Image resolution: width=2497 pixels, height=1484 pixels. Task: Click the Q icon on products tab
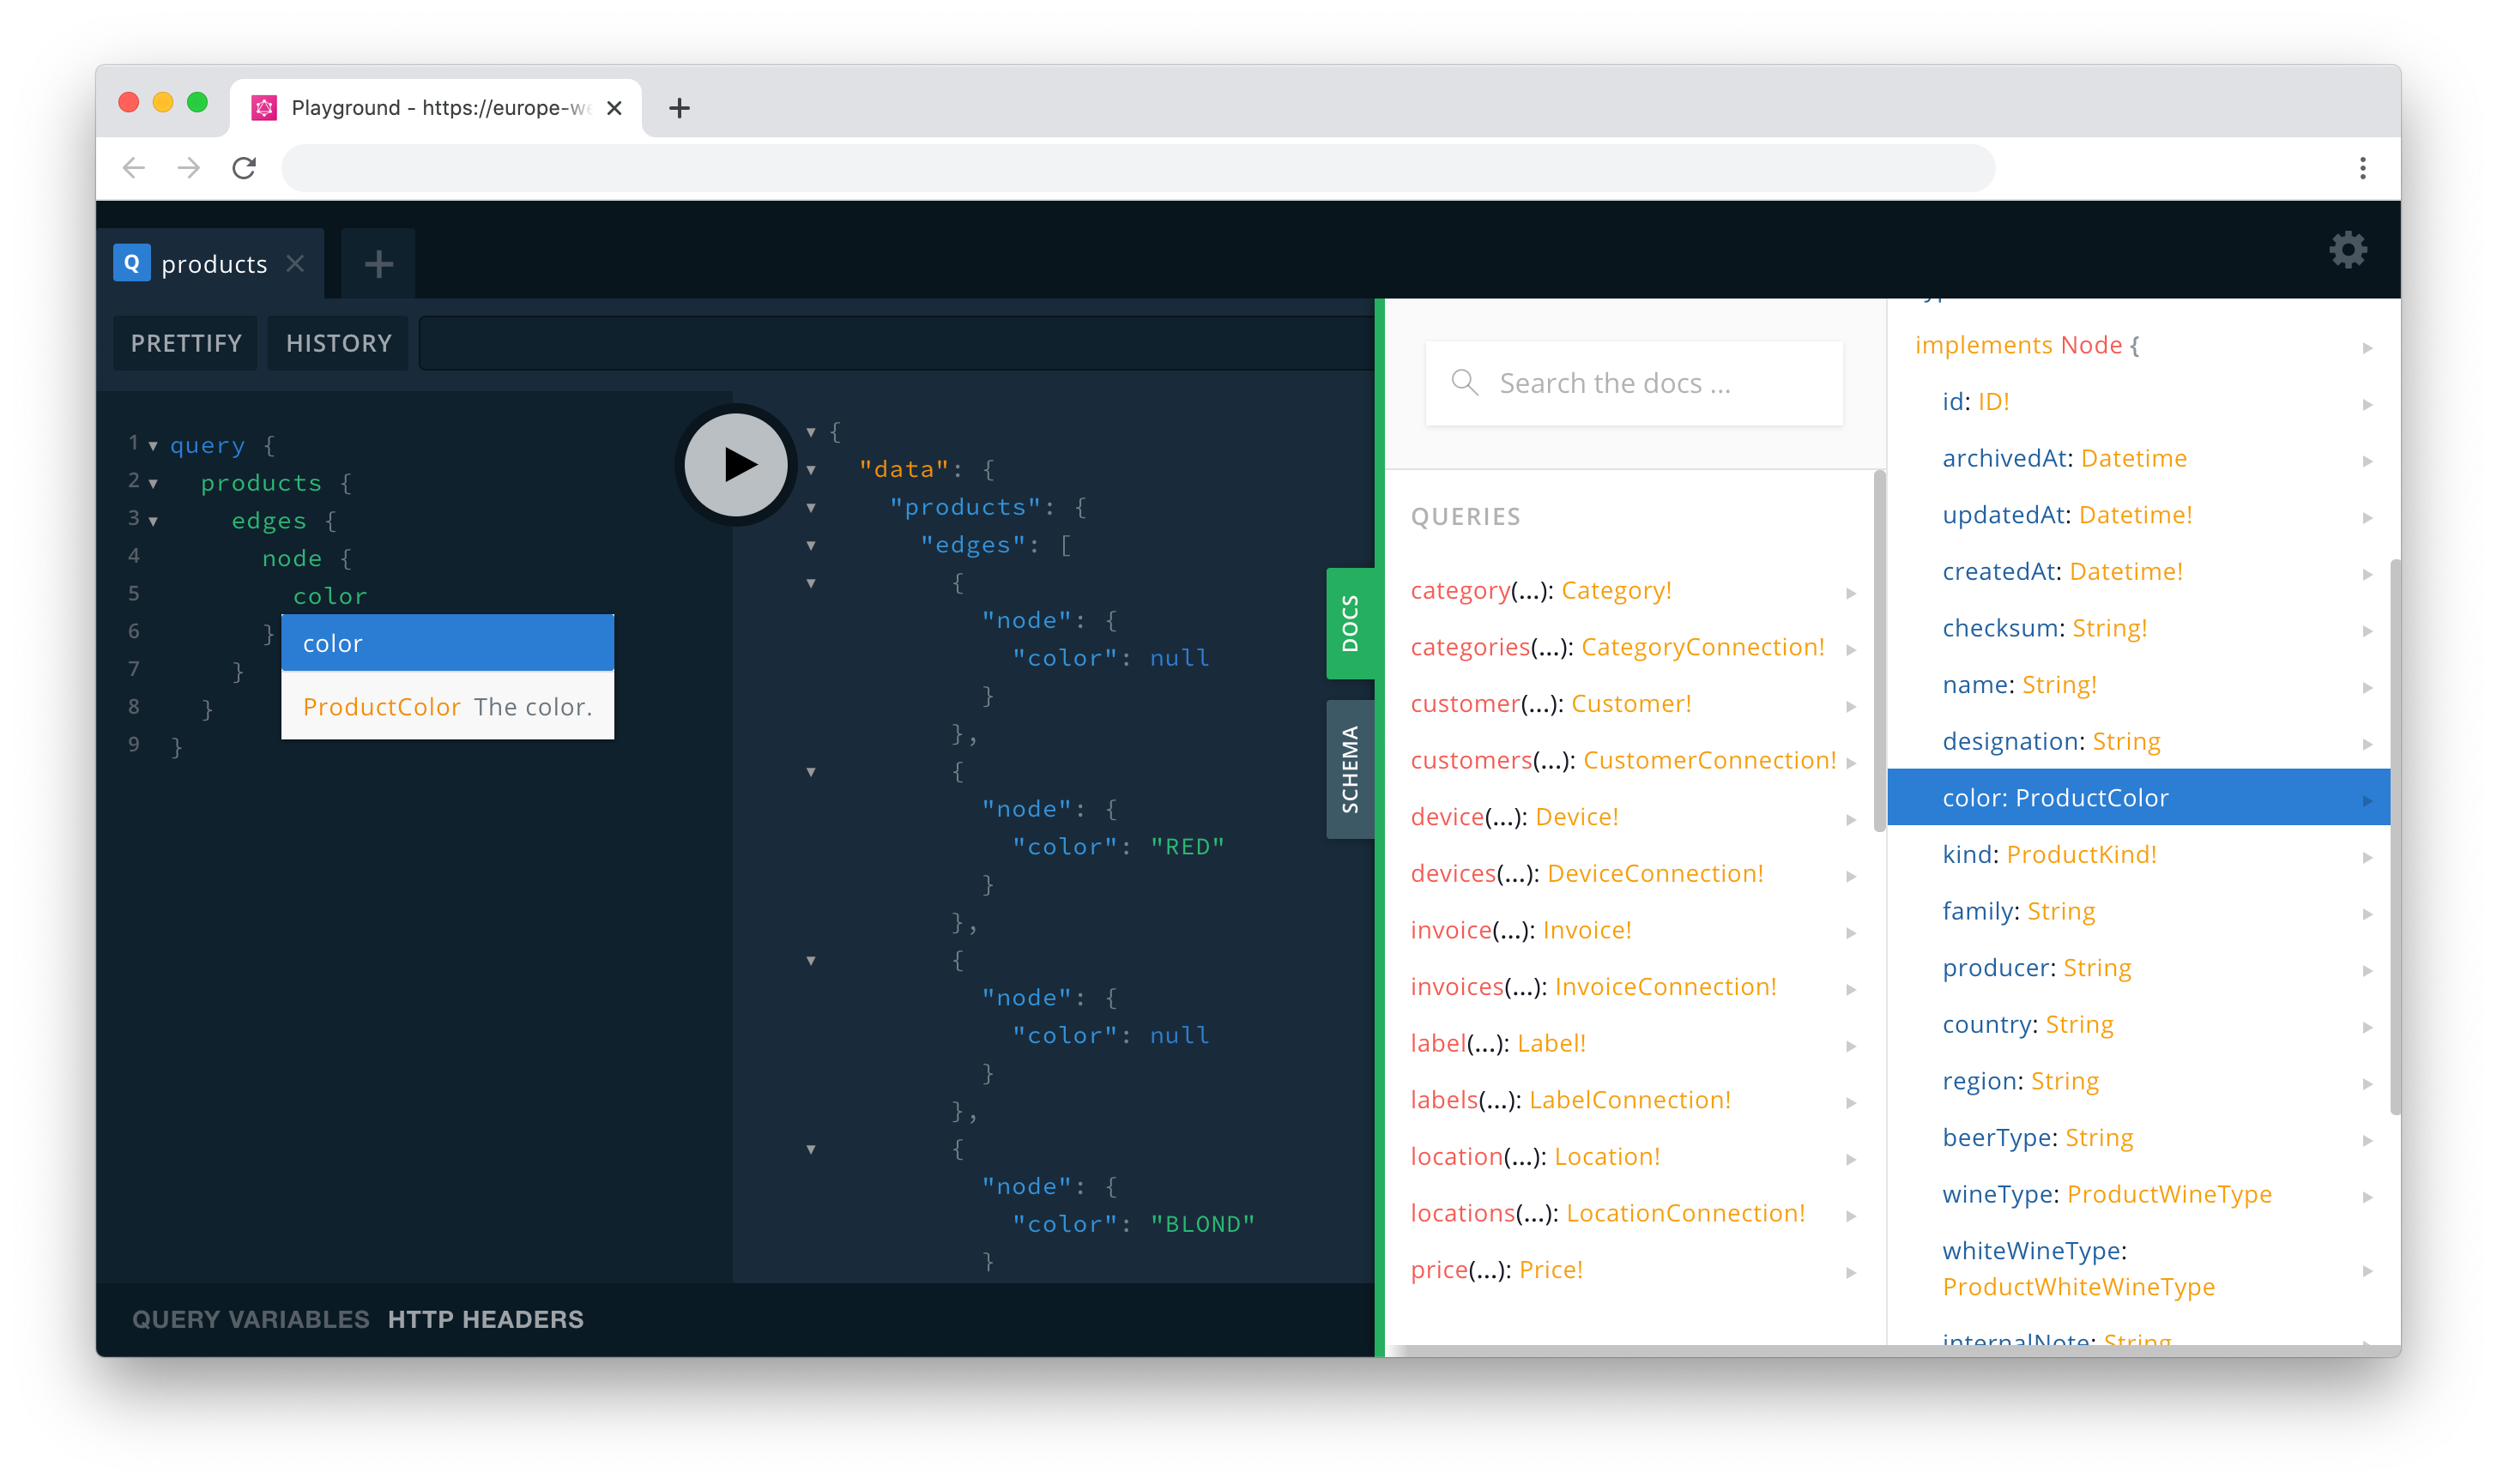[132, 263]
